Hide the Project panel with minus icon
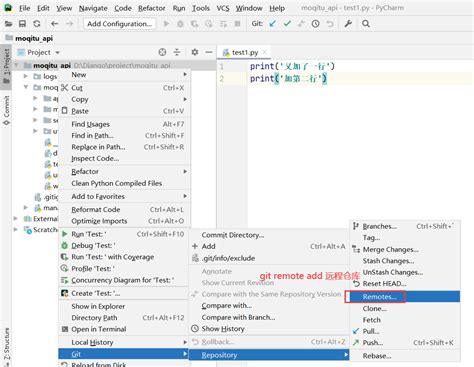Image resolution: width=474 pixels, height=367 pixels. [209, 52]
